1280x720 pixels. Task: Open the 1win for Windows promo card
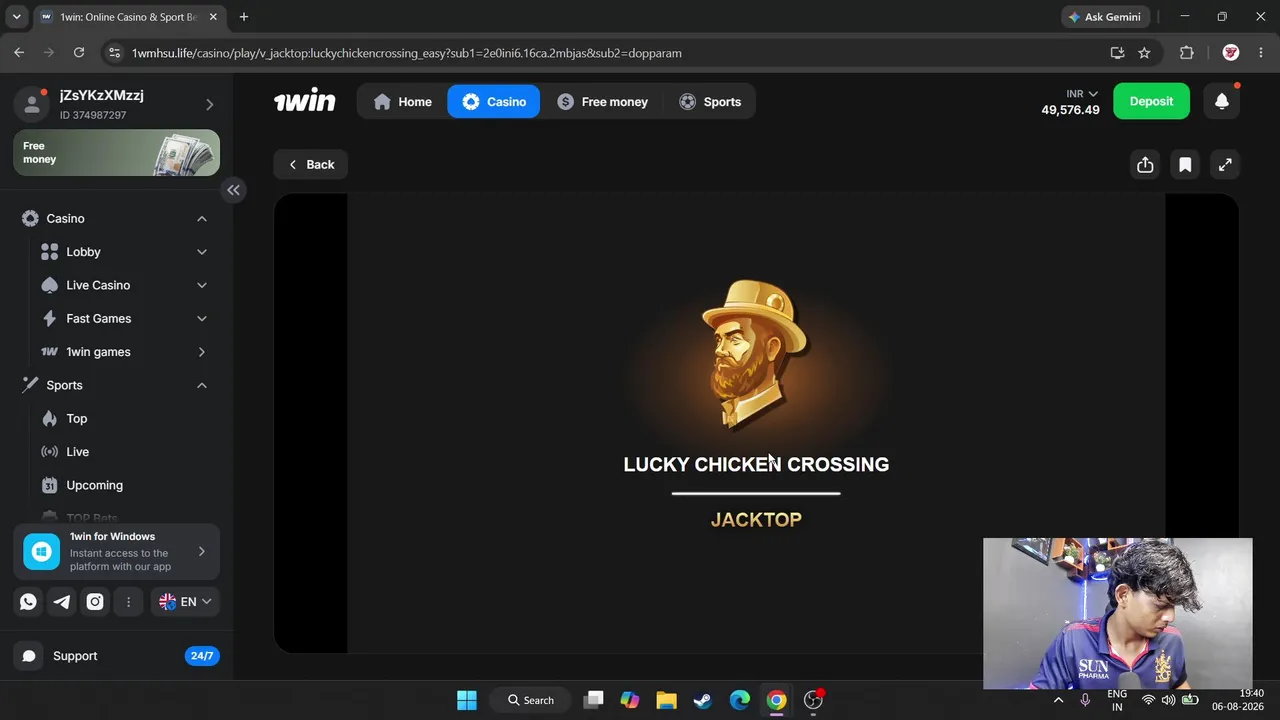click(117, 551)
